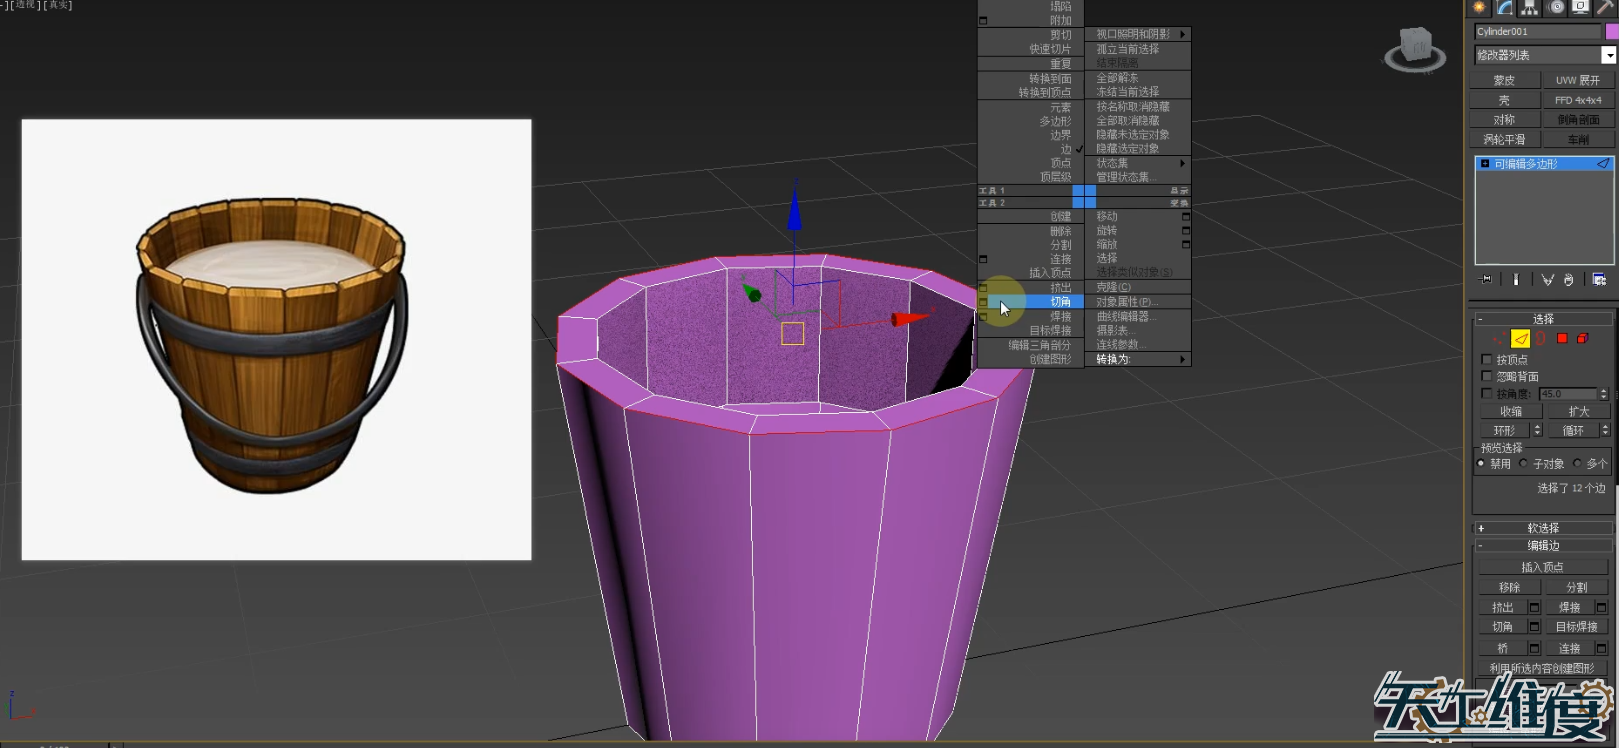Click the magenta object color swatch
Screen dimensions: 1619x748
(1611, 32)
